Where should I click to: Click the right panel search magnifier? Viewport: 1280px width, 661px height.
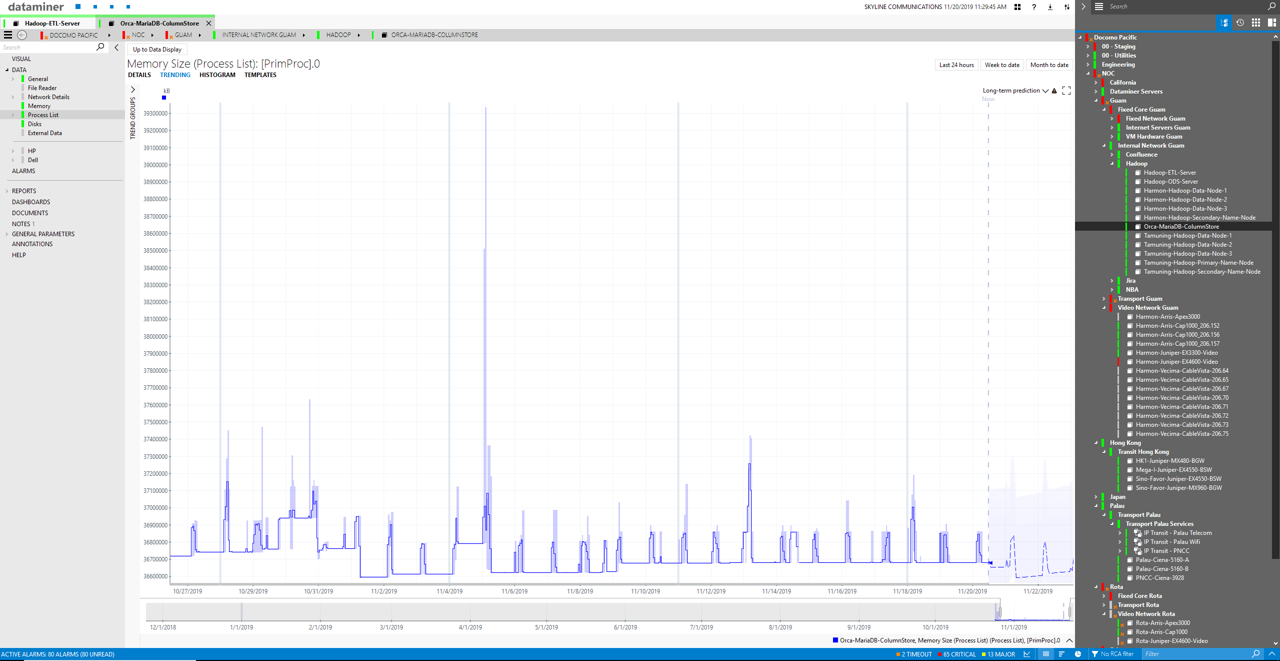pyautogui.click(x=1271, y=7)
